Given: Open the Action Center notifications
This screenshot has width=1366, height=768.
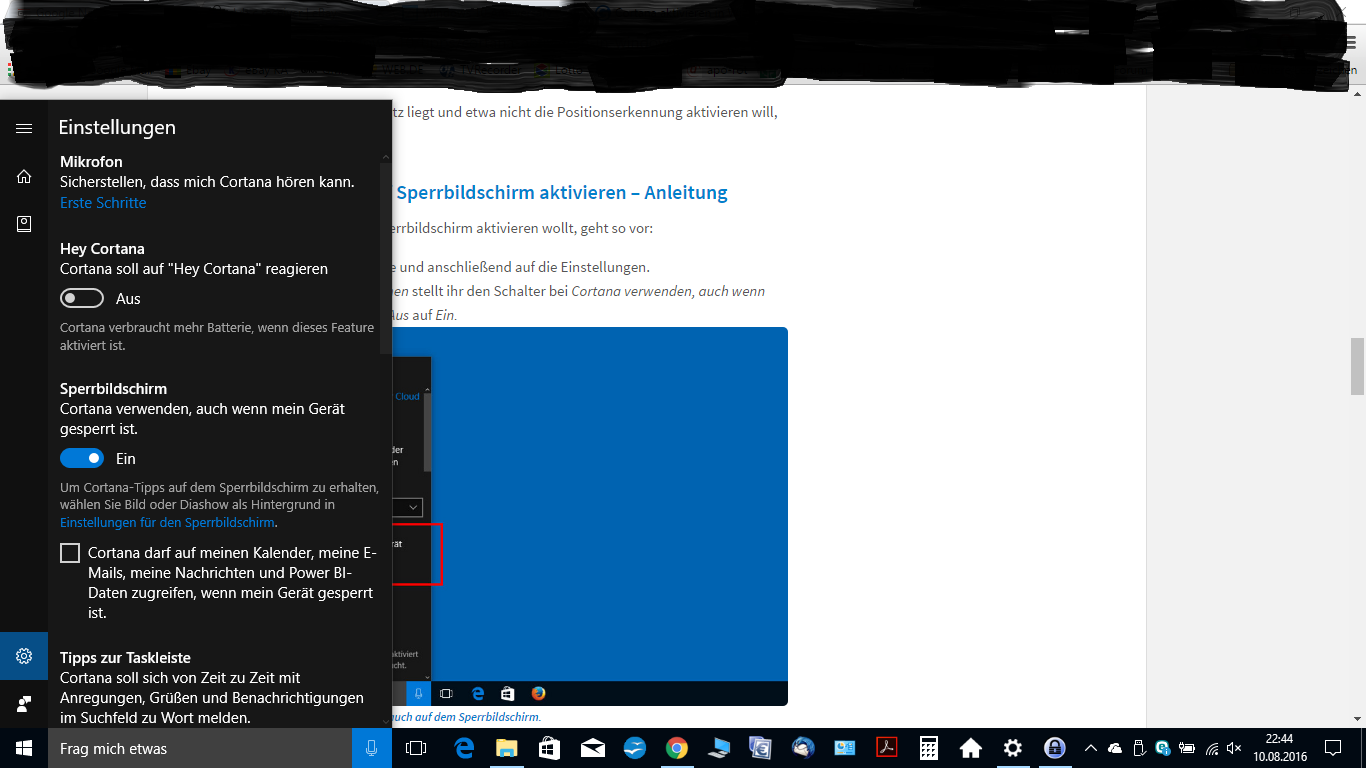Looking at the screenshot, I should tap(1333, 748).
